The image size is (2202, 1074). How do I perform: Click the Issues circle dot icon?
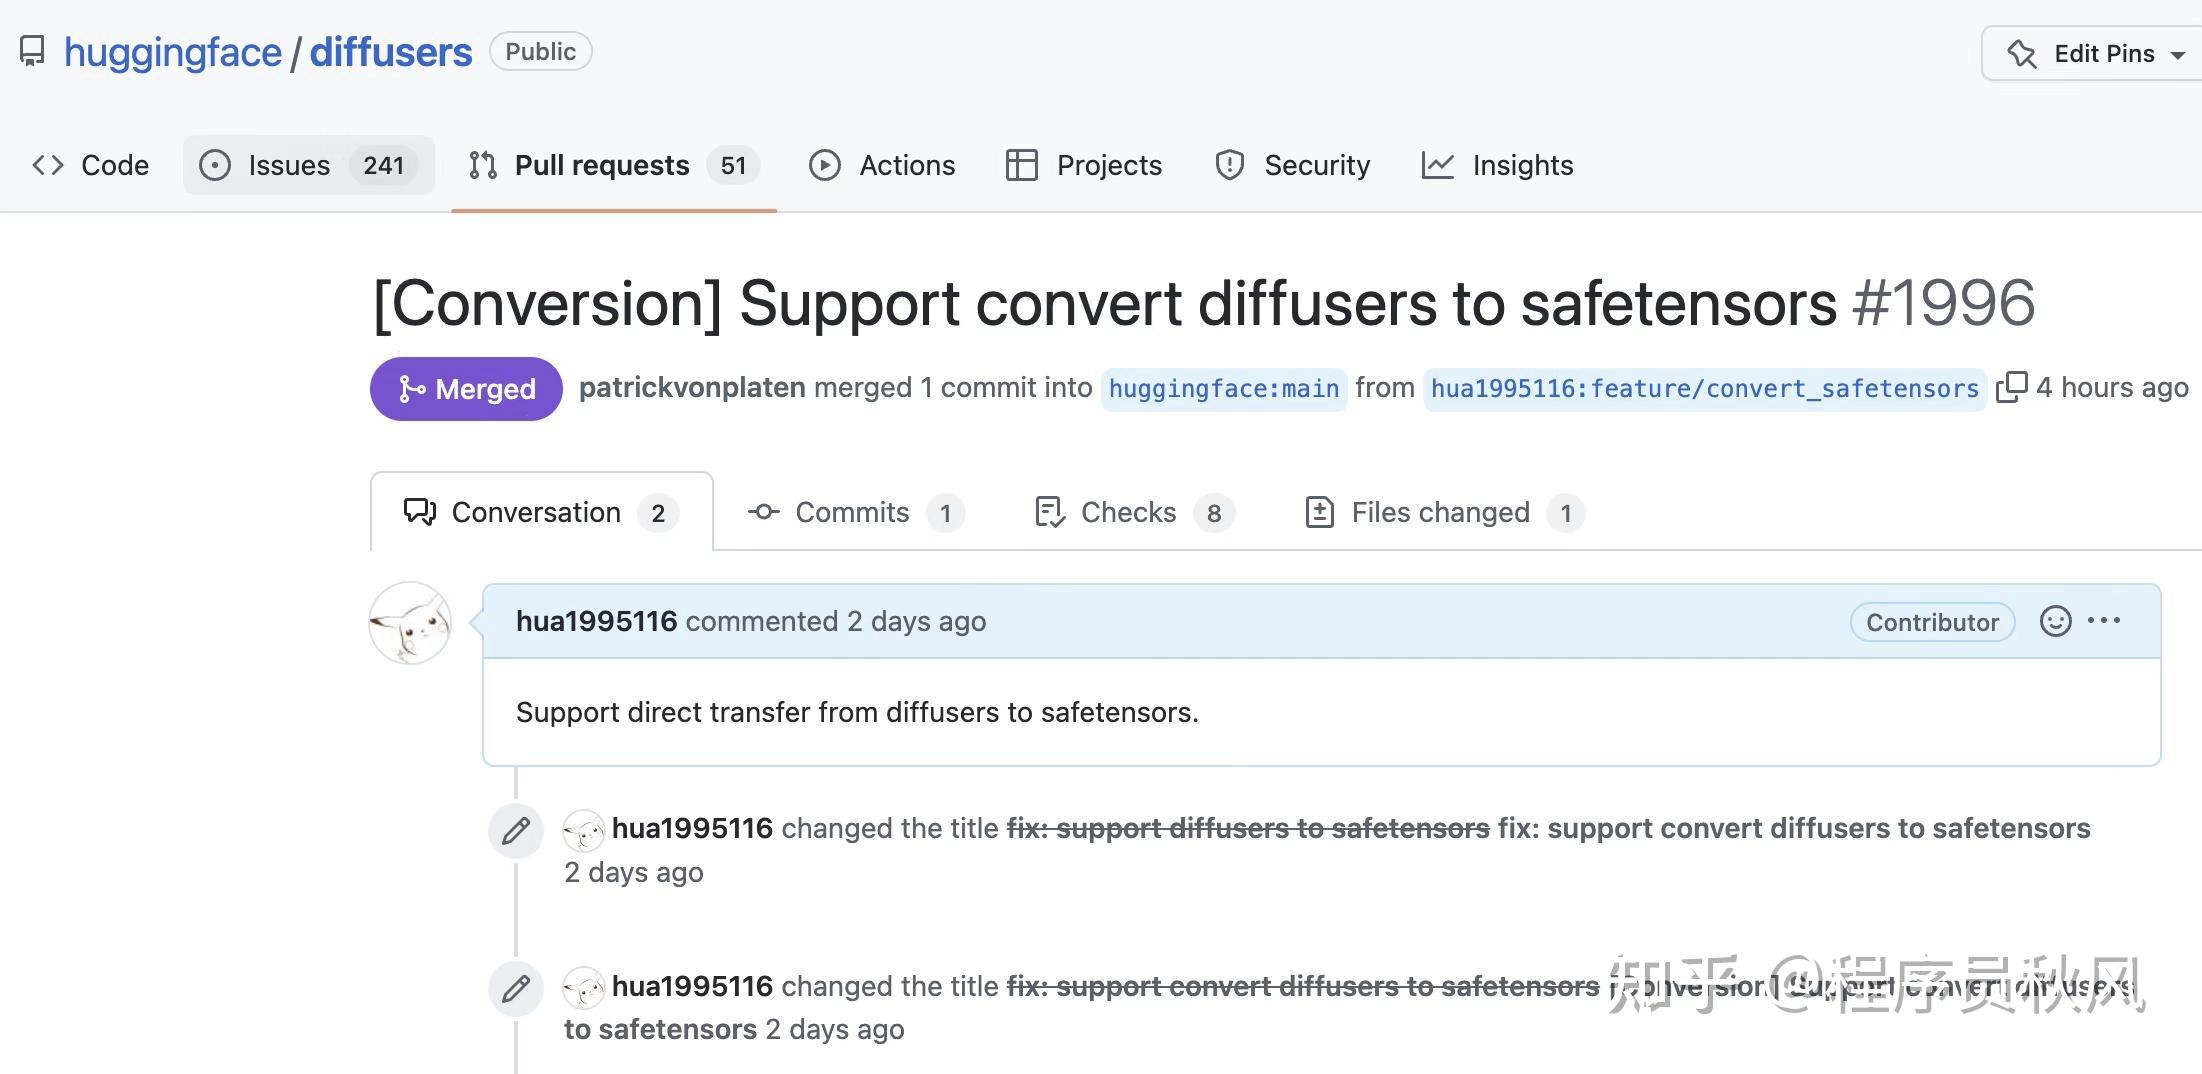(214, 165)
